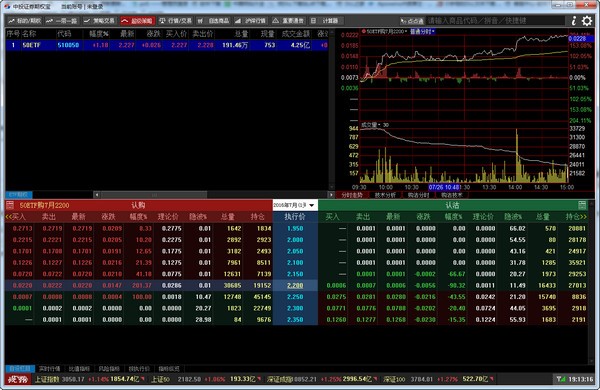Expand the 普通分时 chart type dropdown
The image size is (600, 390).
(423, 31)
